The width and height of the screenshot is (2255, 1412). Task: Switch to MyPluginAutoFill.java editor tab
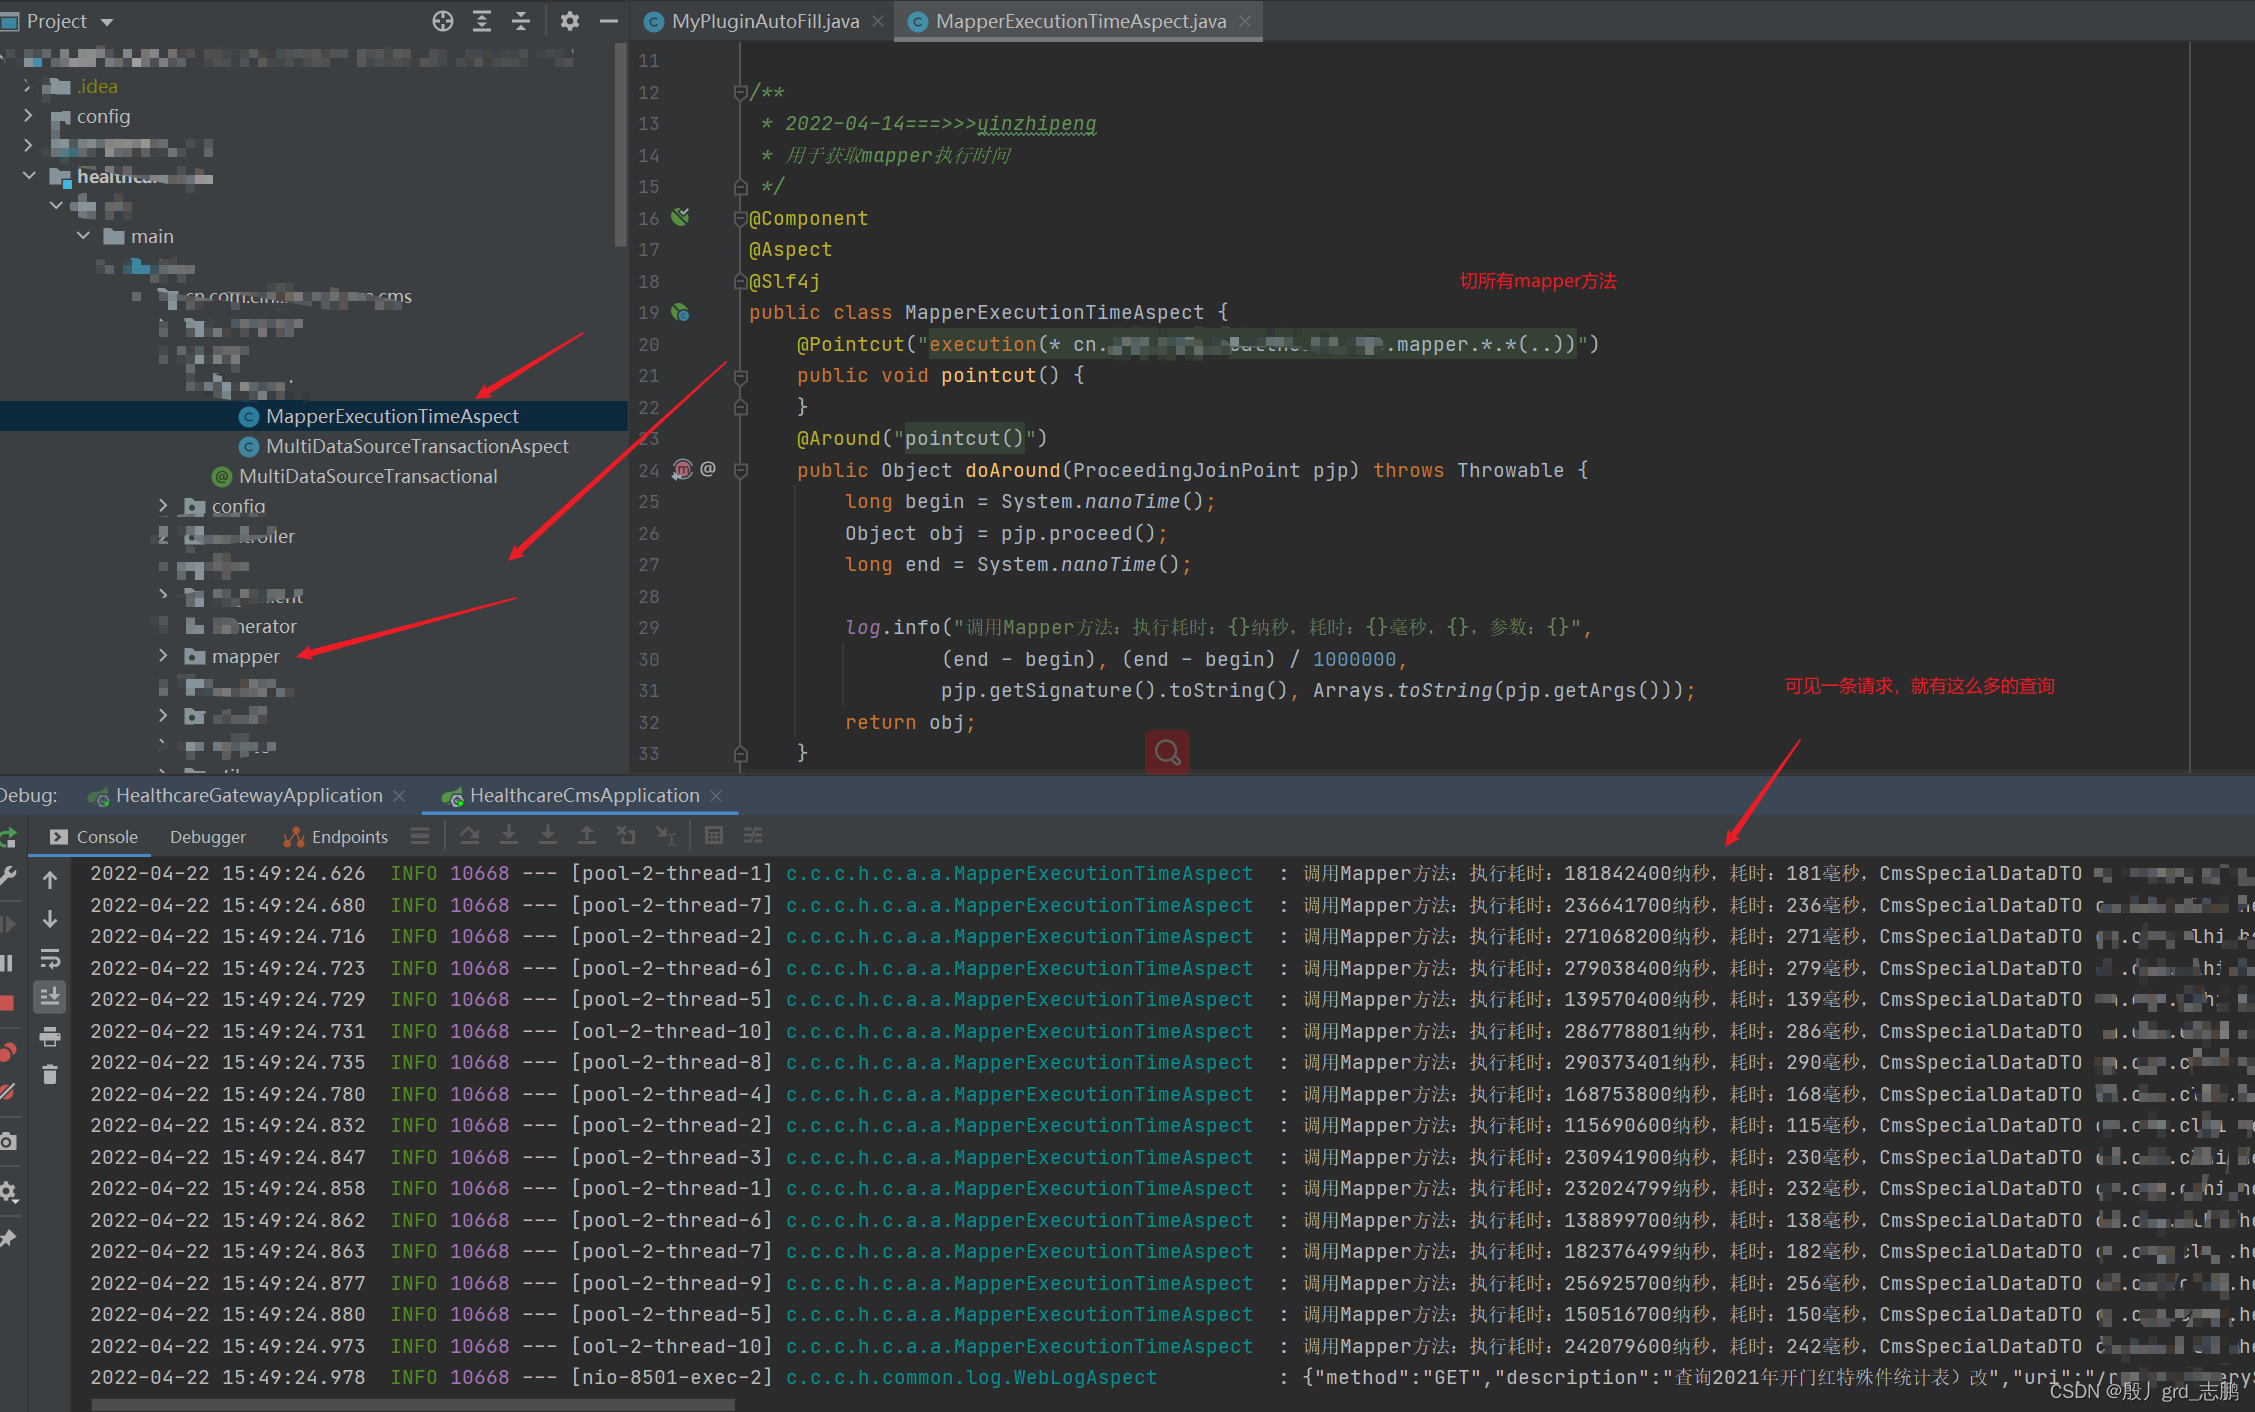click(764, 21)
